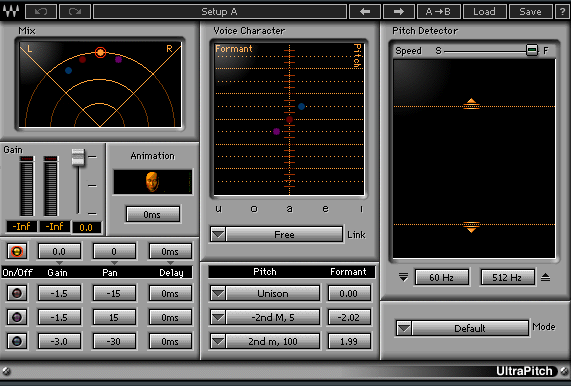Click purple voice pan value 15
Image resolution: width=571 pixels, height=386 pixels.
(114, 317)
